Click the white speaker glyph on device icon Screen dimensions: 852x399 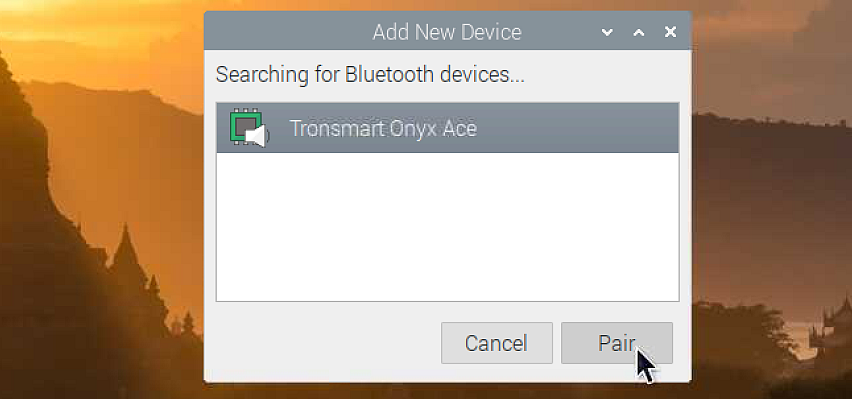click(257, 136)
